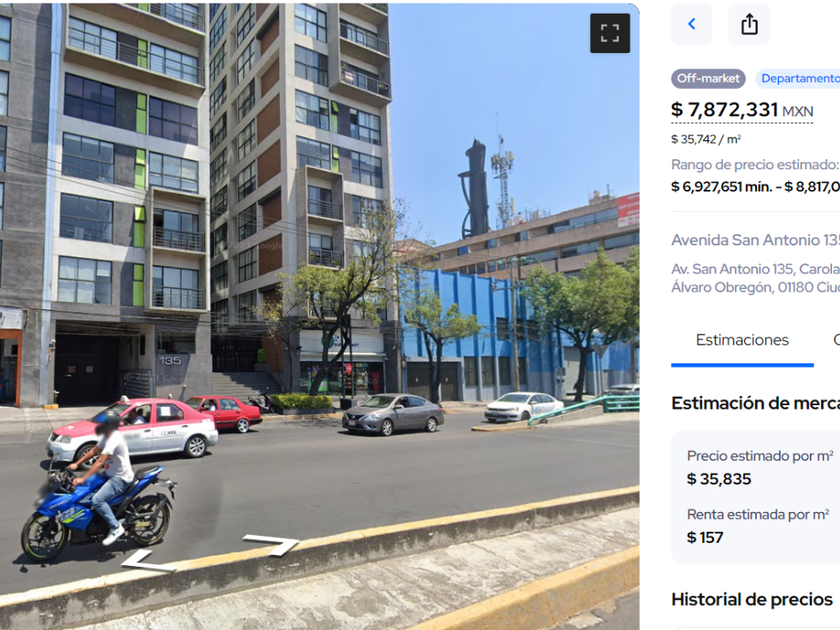
Task: Click the $35,742 / m² price label
Action: [706, 139]
